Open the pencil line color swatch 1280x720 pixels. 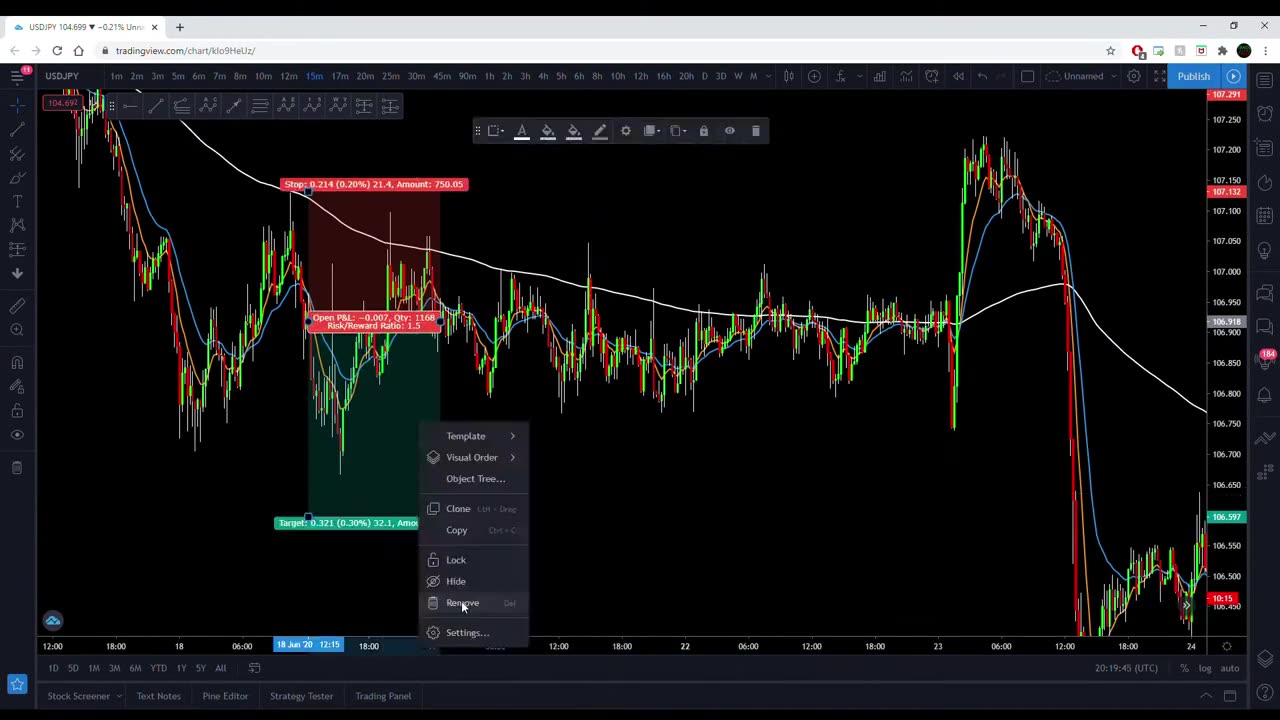coord(600,131)
